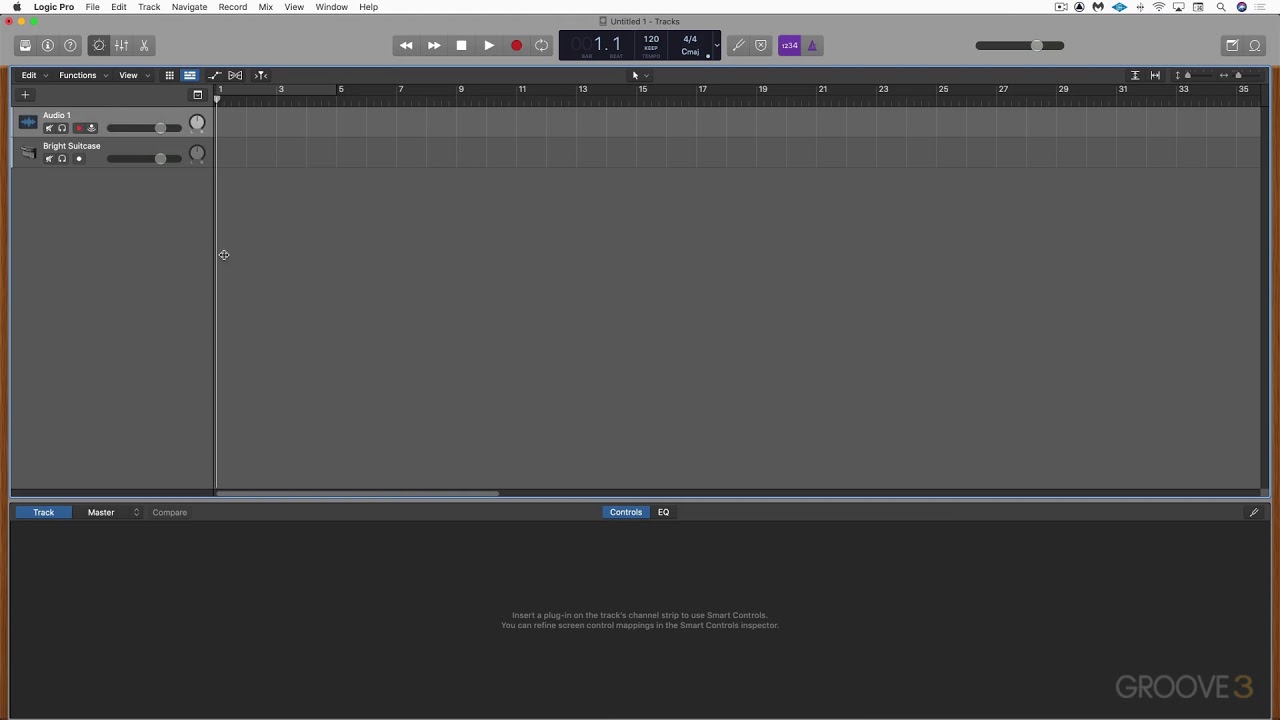The width and height of the screenshot is (1280, 720).
Task: Select the list view button (highlighted blue)
Action: tap(189, 75)
